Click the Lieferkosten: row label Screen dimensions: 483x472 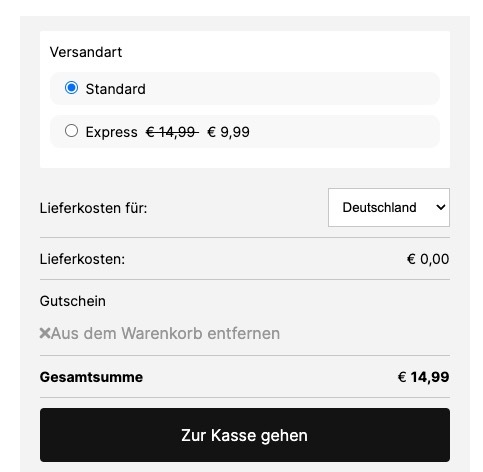[x=82, y=259]
